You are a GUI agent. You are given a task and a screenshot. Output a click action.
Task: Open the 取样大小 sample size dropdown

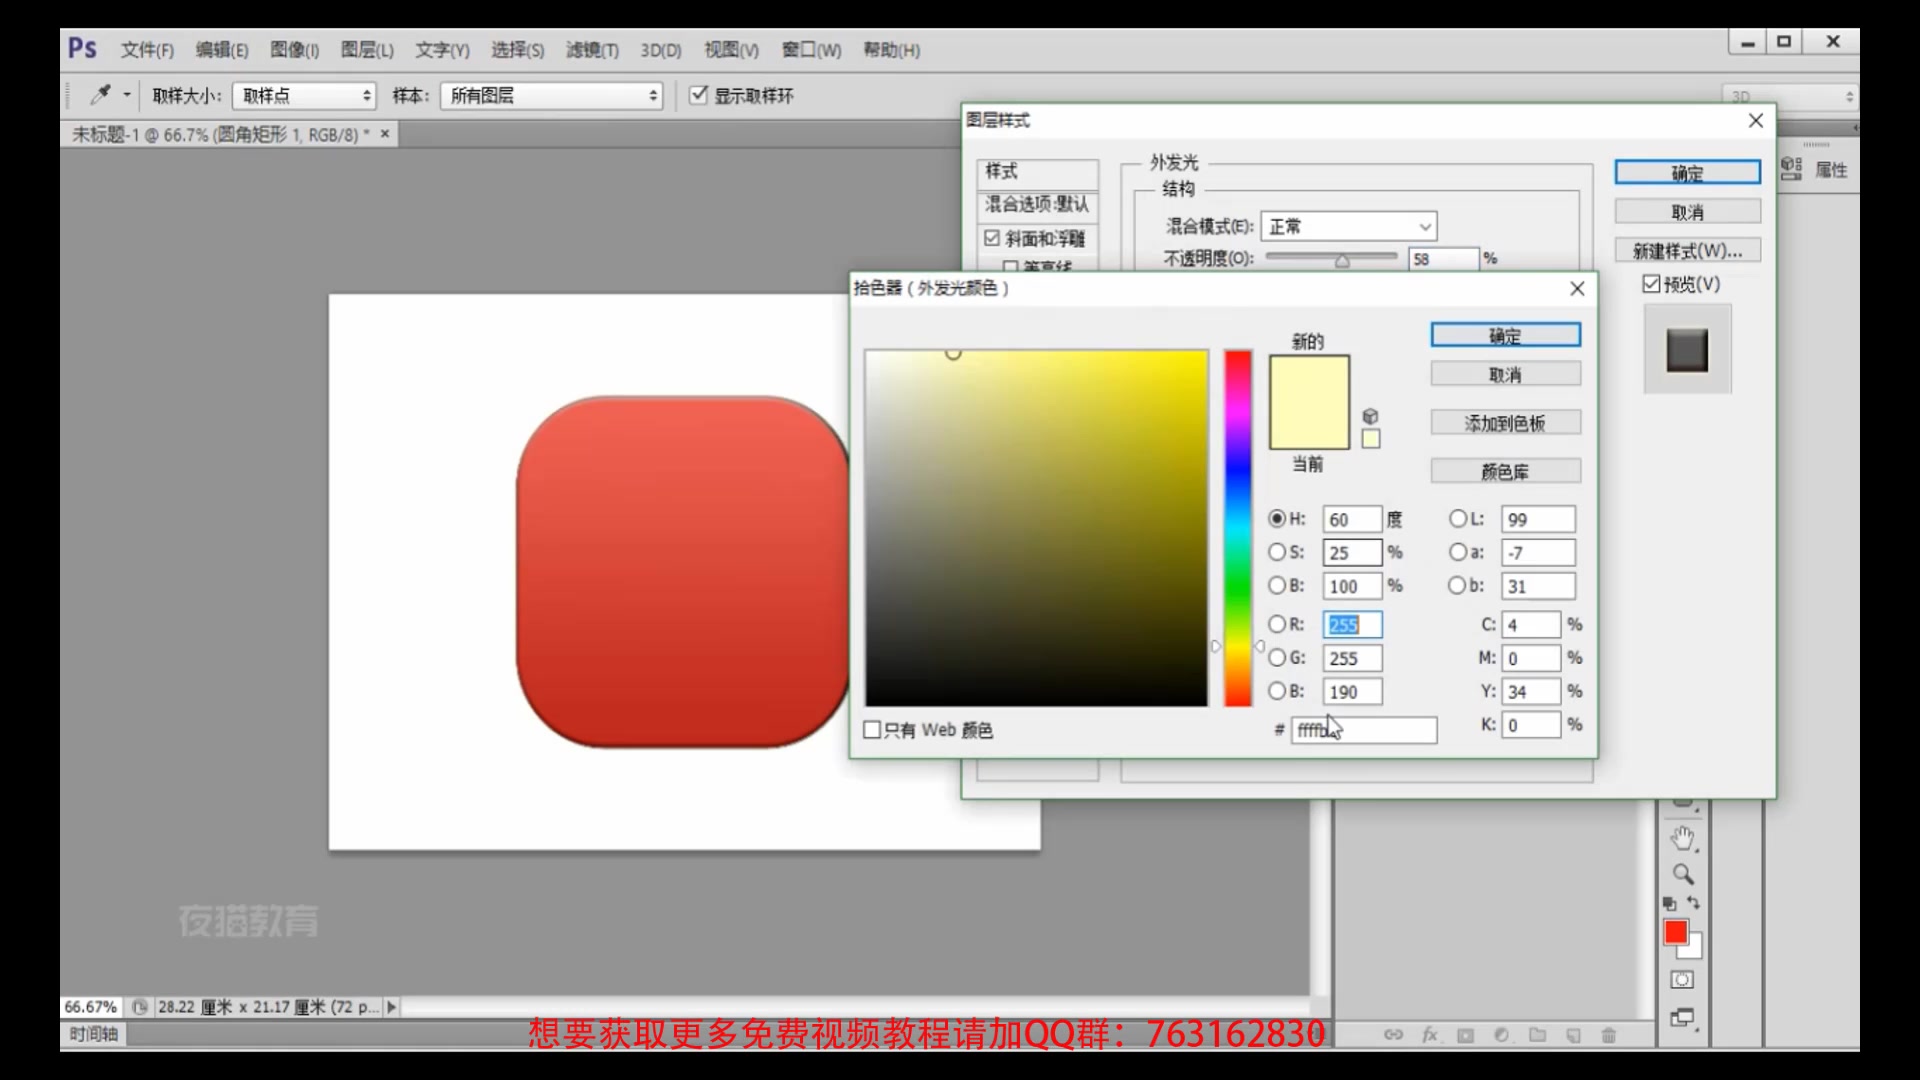click(304, 96)
